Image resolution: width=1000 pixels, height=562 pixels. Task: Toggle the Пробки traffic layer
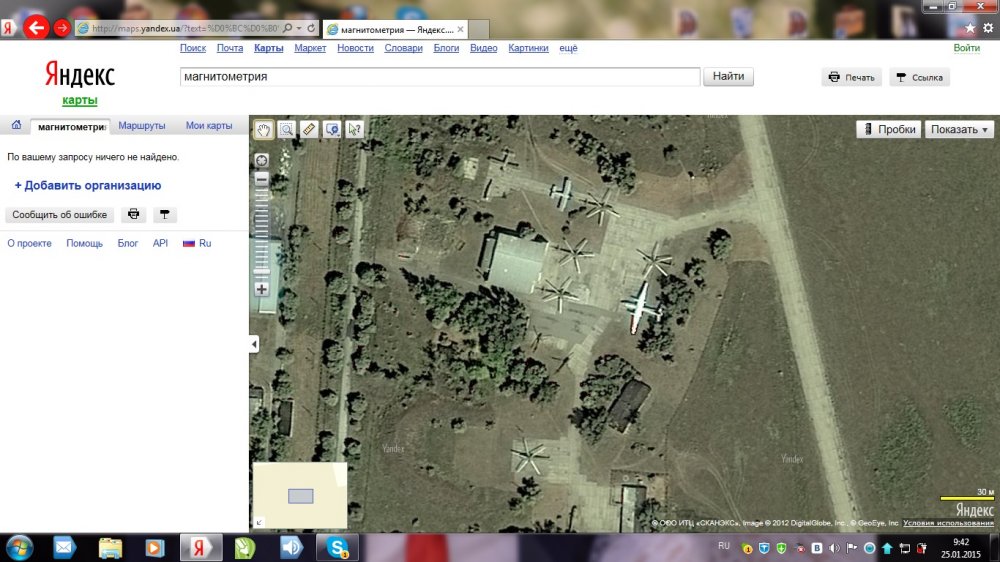[x=888, y=129]
